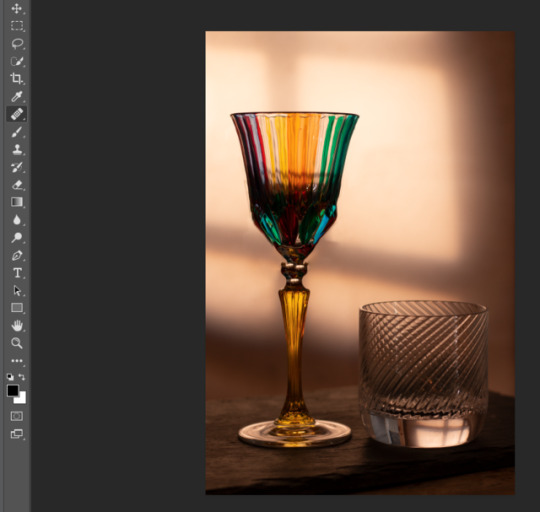540x512 pixels.
Task: Select the Clone Stamp tool
Action: (17, 149)
